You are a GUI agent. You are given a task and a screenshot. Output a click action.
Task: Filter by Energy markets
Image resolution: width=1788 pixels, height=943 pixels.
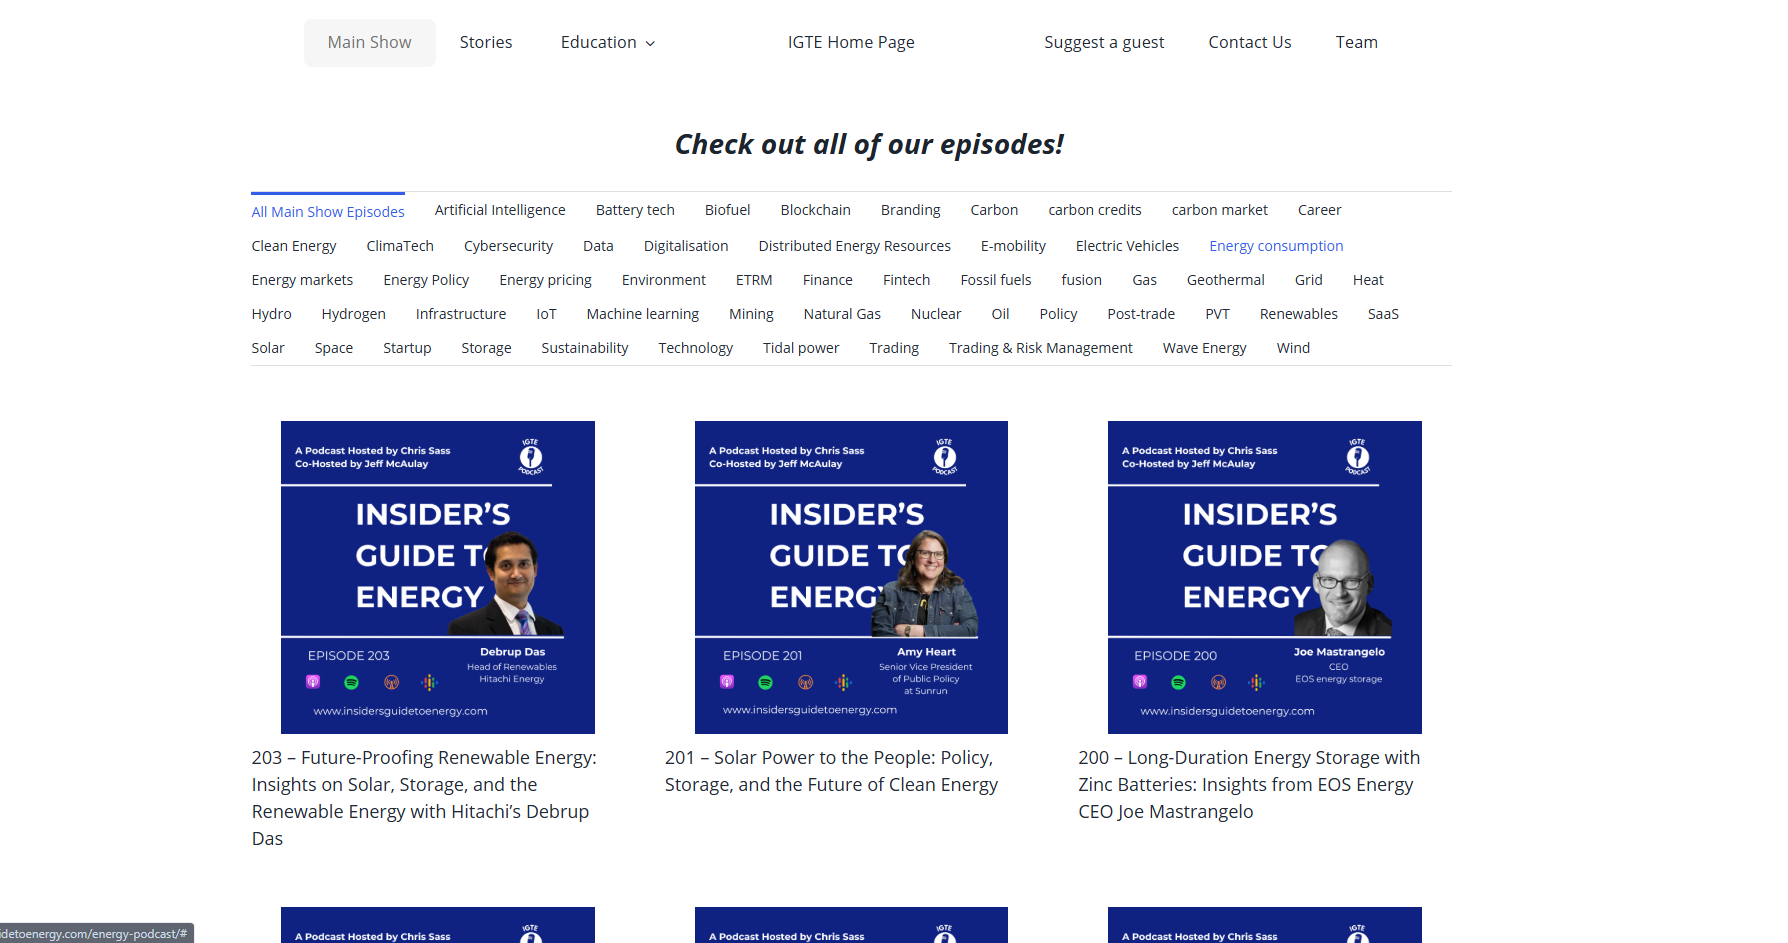point(302,280)
